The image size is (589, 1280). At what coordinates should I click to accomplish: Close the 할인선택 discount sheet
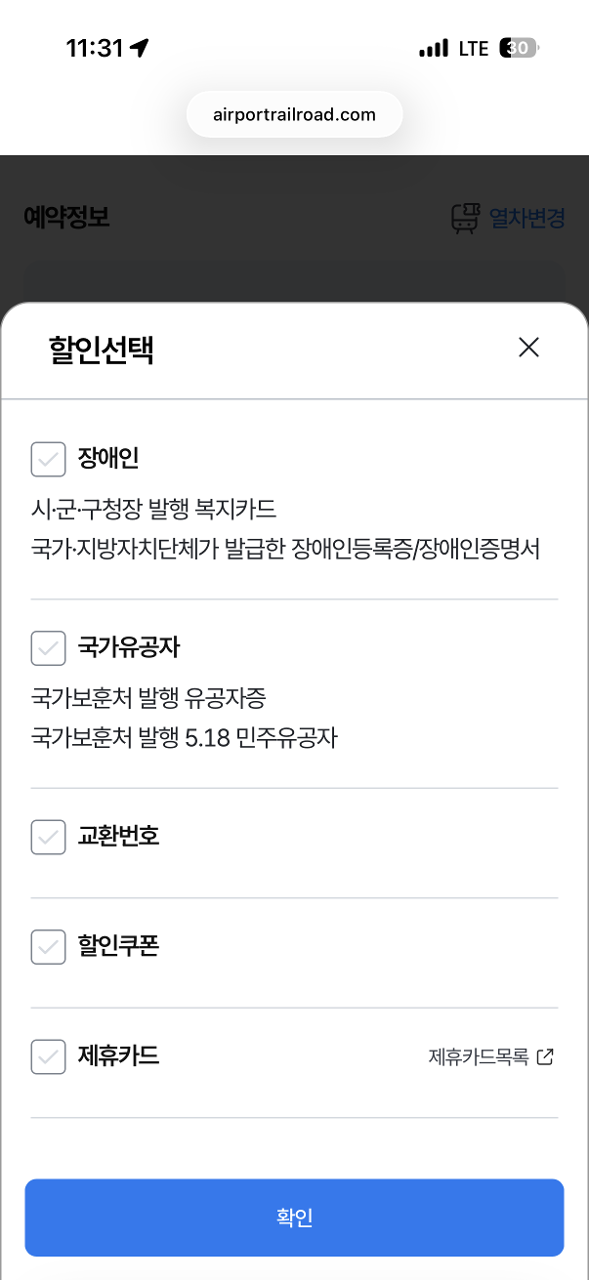529,347
